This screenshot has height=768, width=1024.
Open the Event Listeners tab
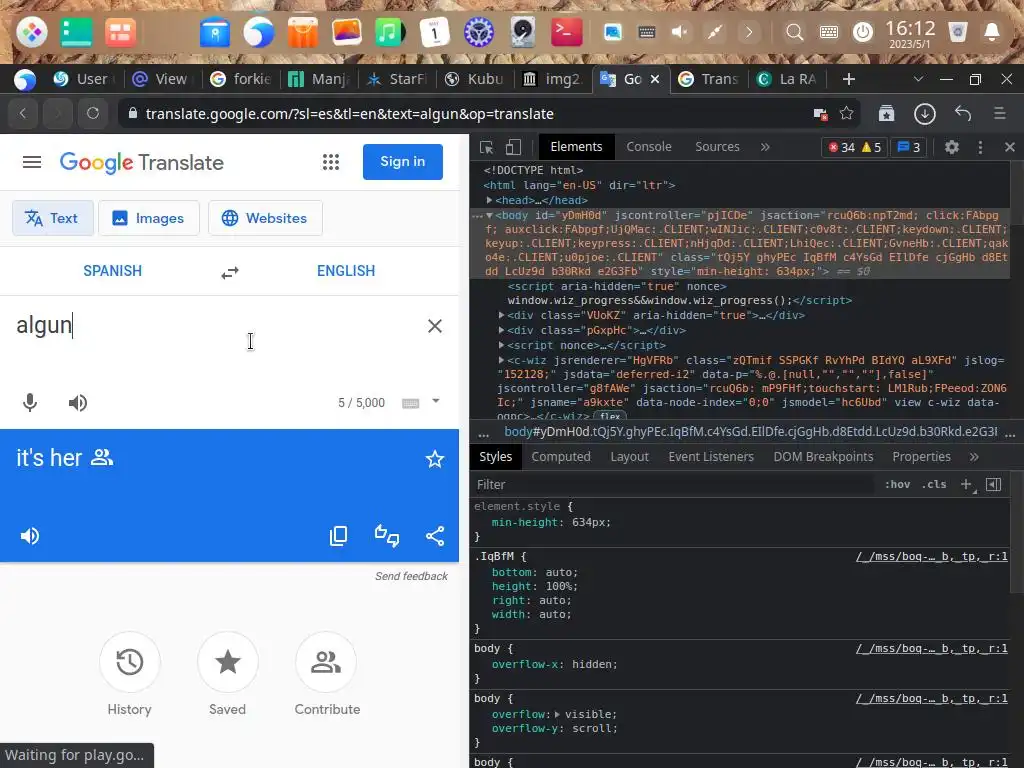tap(711, 456)
